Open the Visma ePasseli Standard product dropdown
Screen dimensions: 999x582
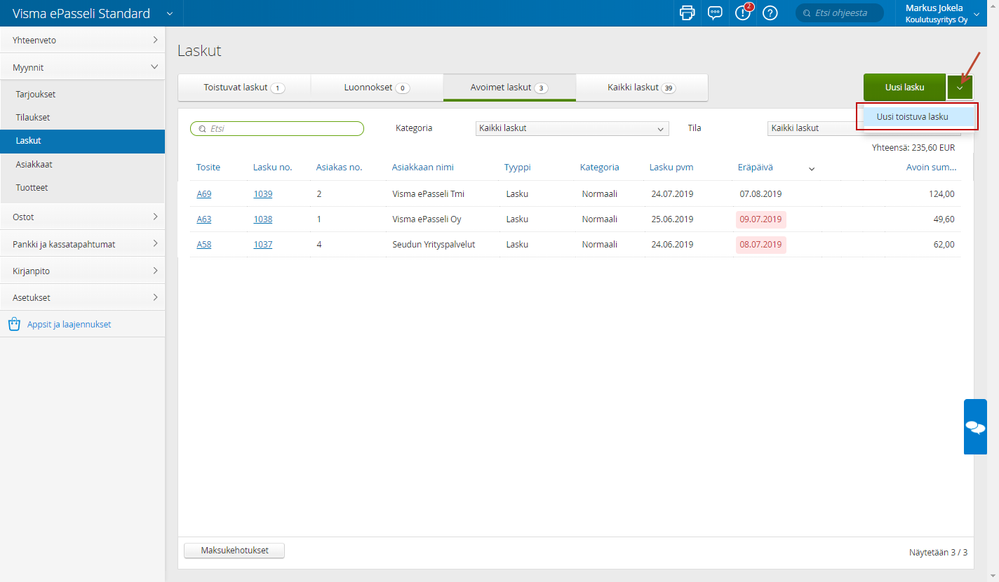coord(169,13)
